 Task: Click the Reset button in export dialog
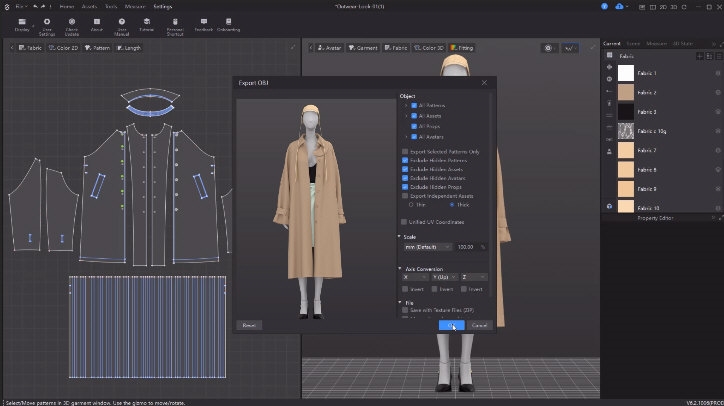tap(249, 325)
